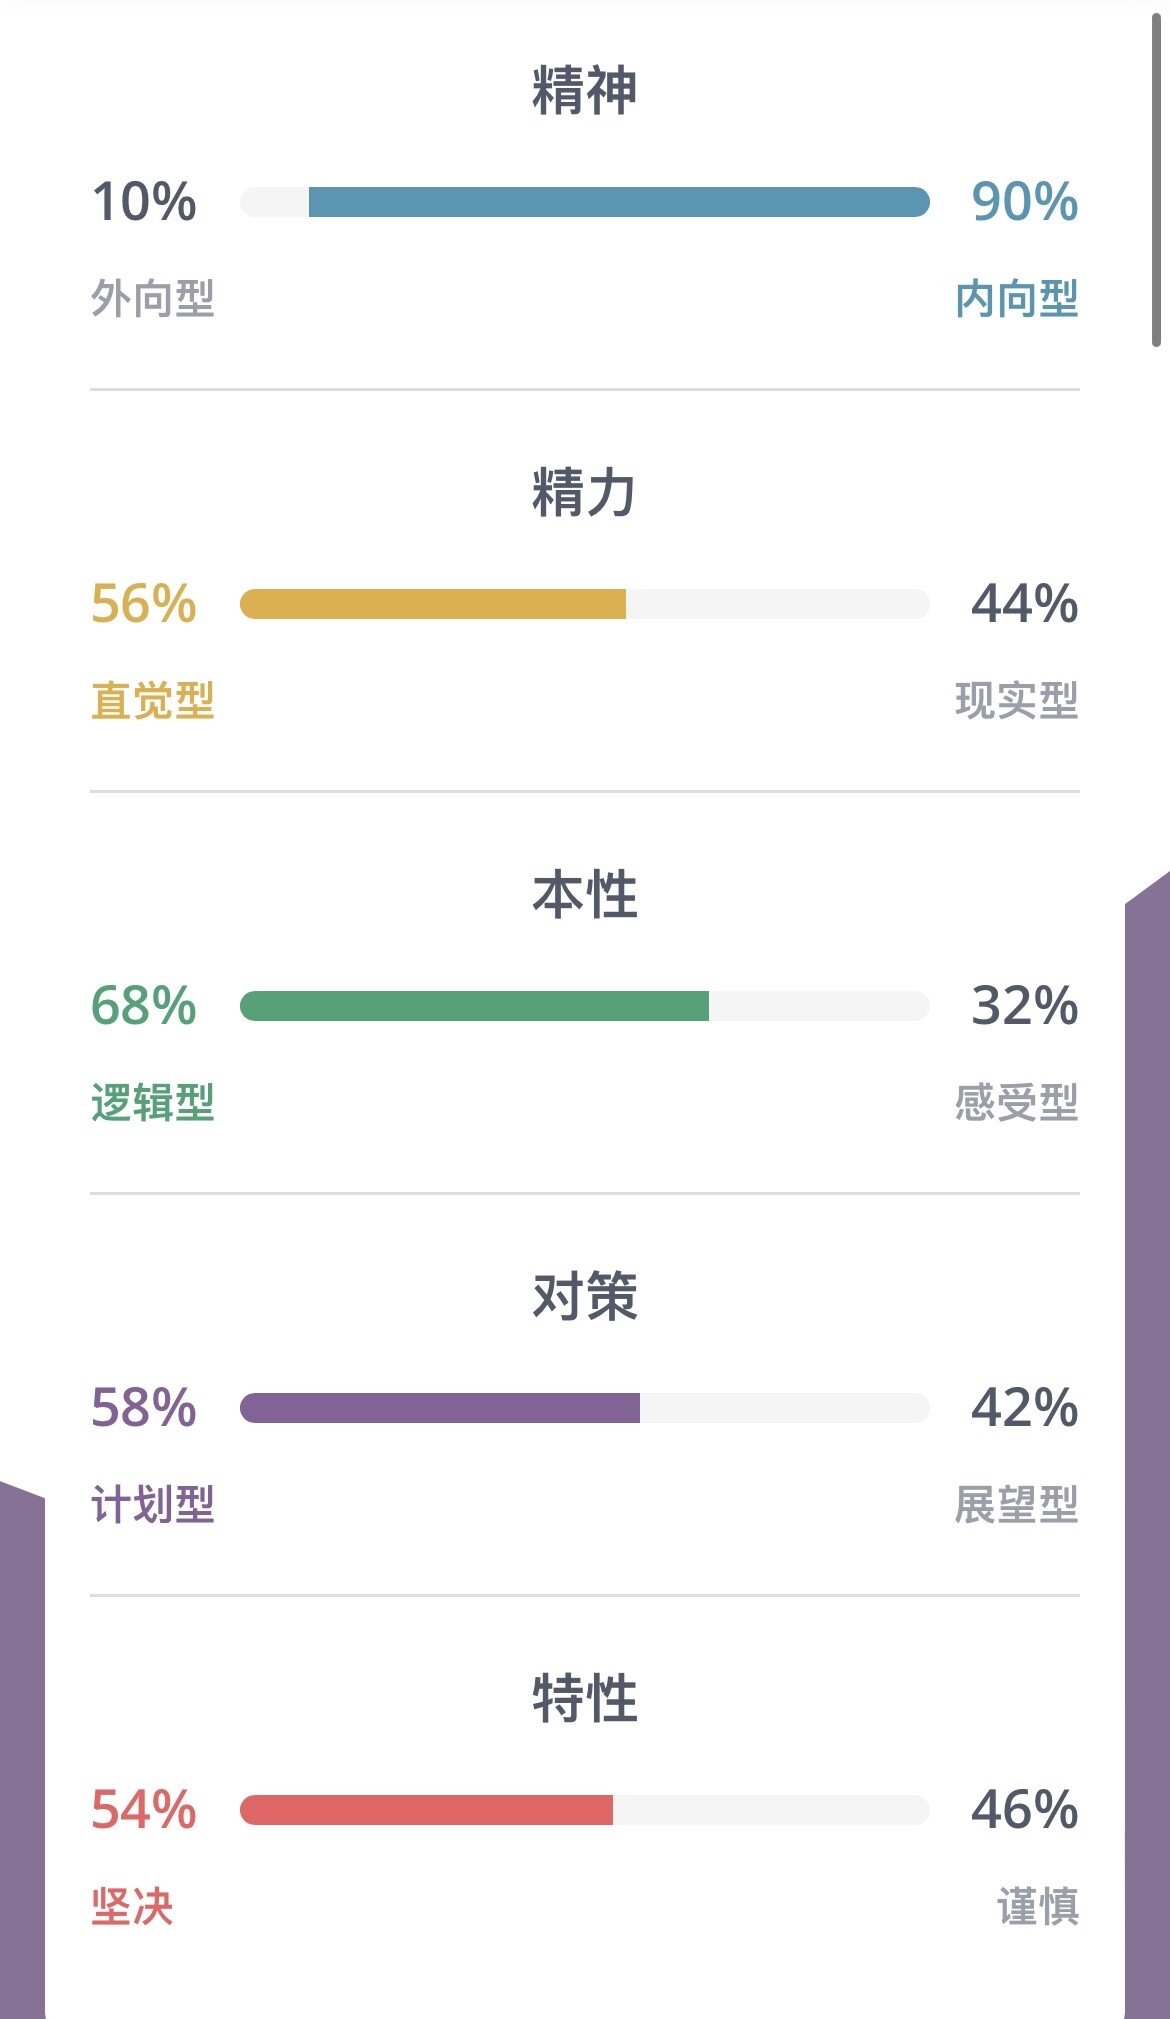The image size is (1170, 2019).
Task: Click the green 本性 progress bar
Action: click(x=585, y=1006)
